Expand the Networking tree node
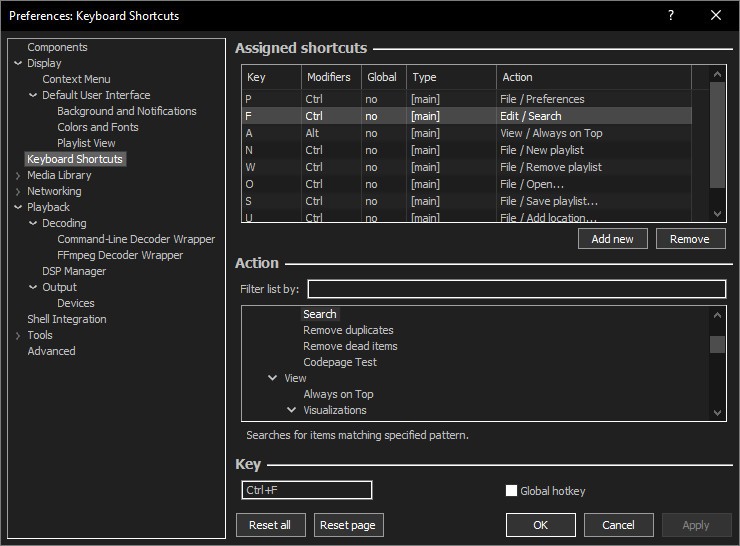Image resolution: width=740 pixels, height=546 pixels. 18,191
